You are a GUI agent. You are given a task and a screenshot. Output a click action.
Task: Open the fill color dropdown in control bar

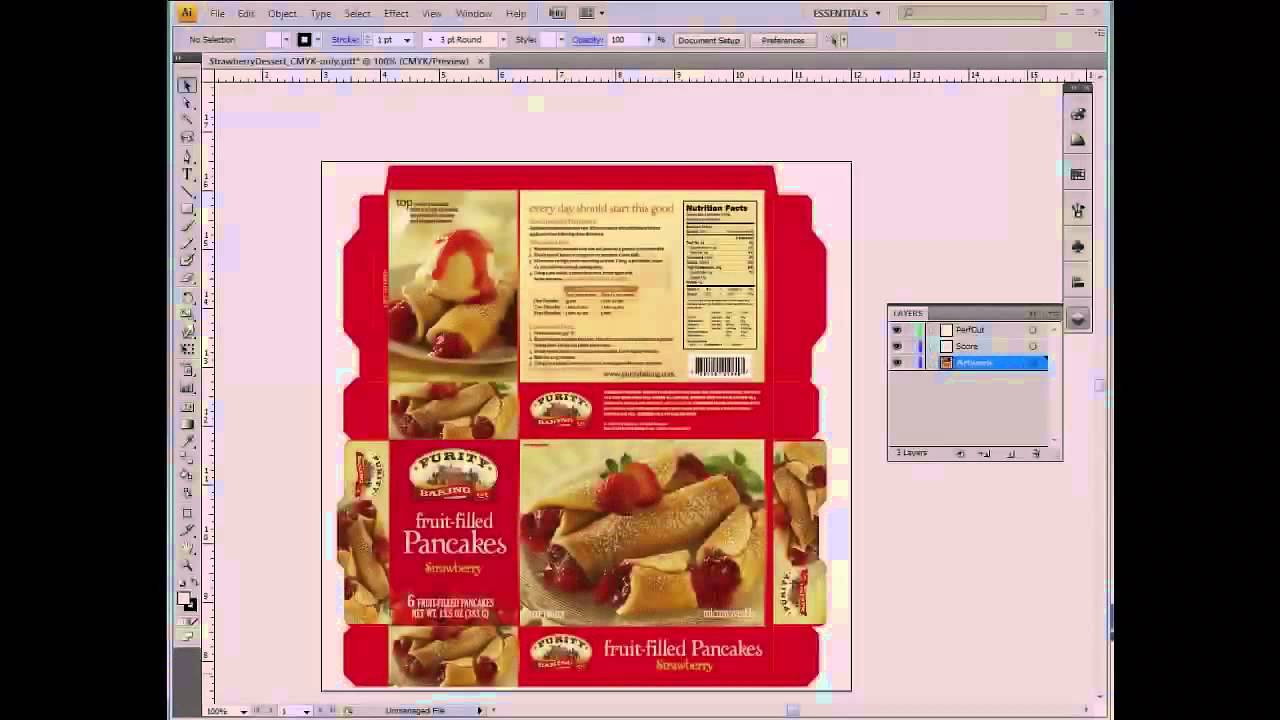286,40
